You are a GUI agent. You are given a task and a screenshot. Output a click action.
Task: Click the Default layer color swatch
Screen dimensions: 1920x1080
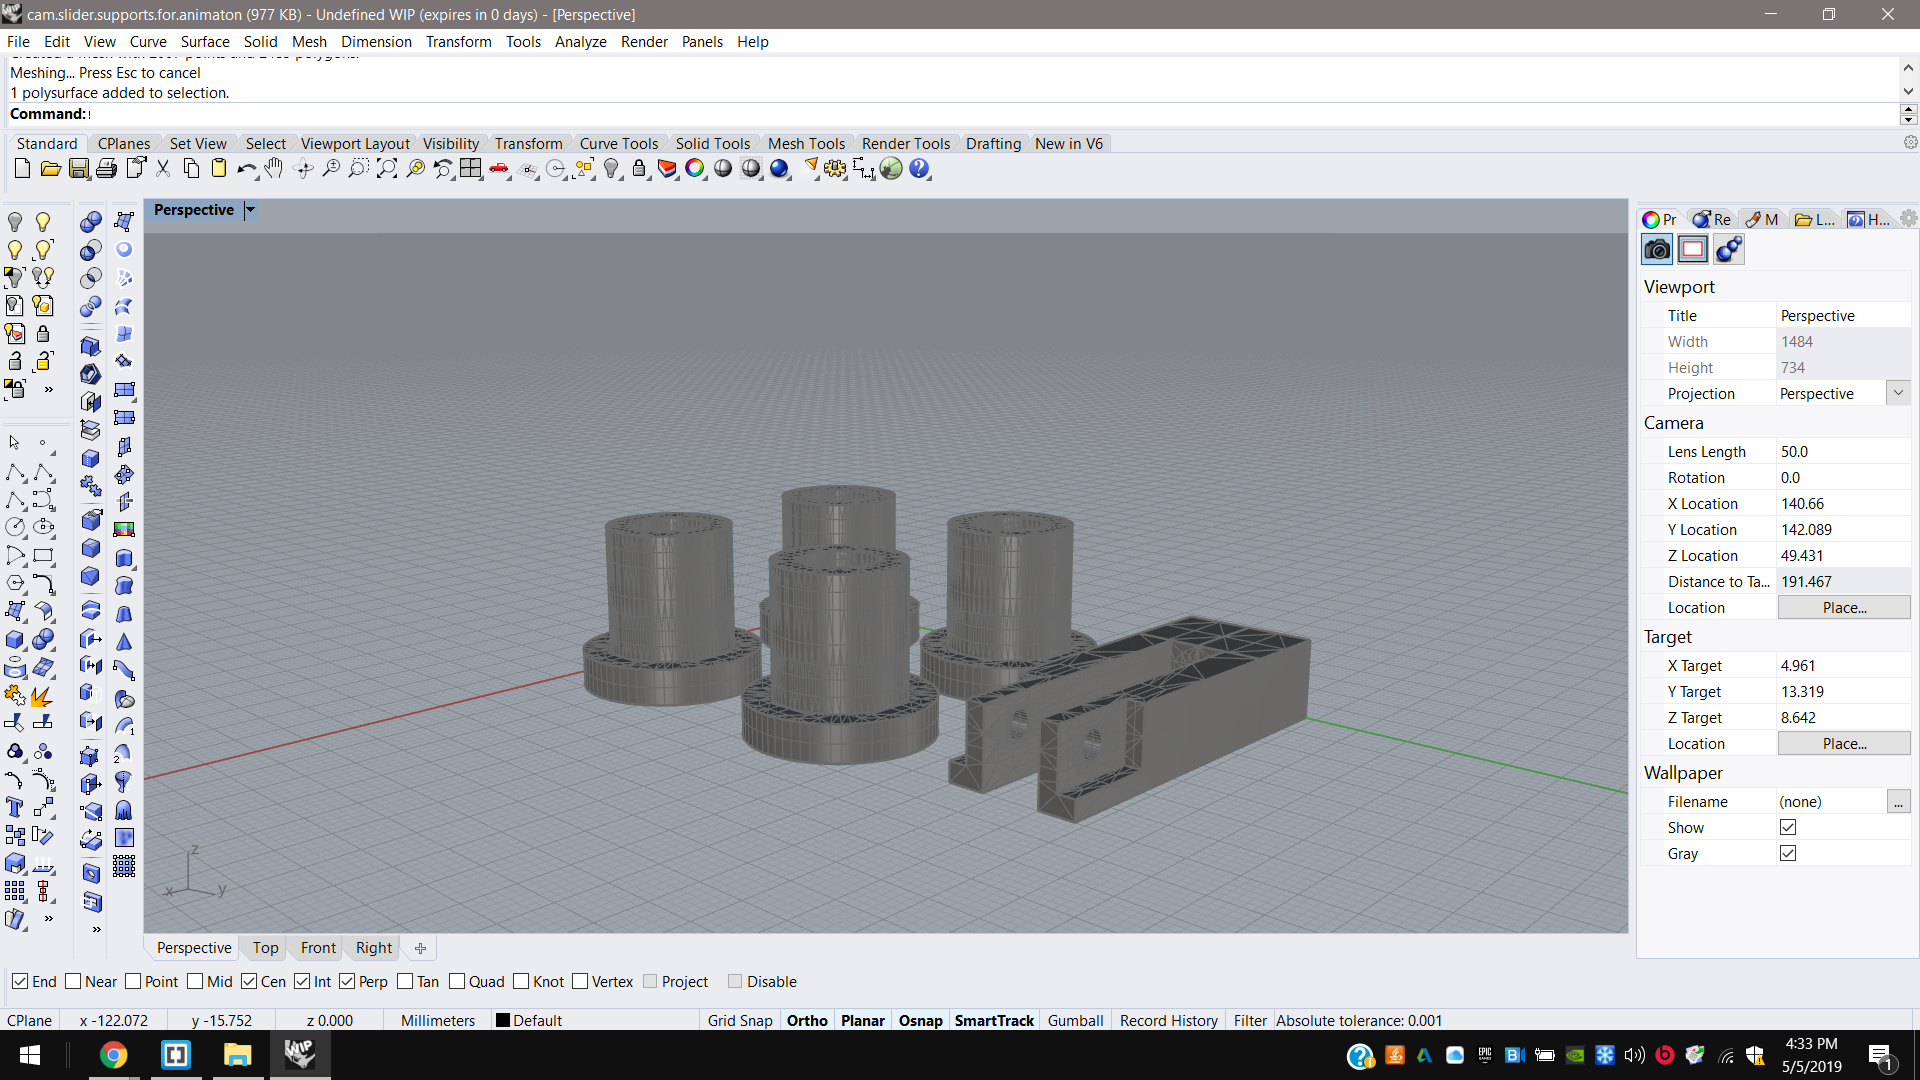(503, 1021)
